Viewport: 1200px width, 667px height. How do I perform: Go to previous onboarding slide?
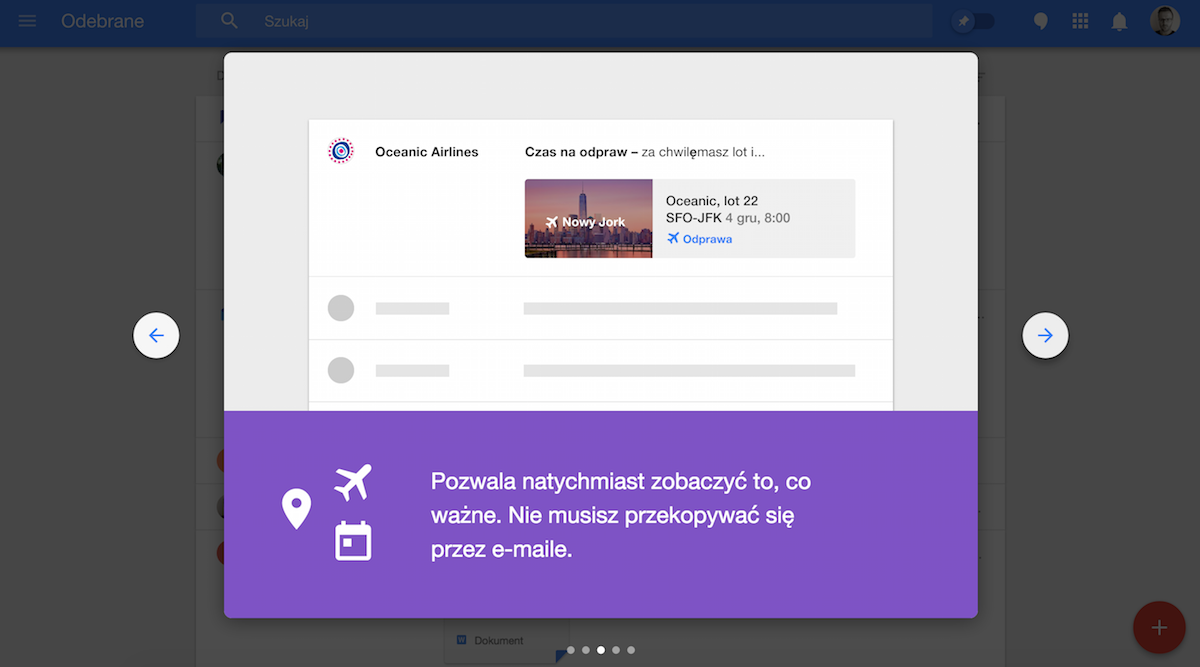(x=156, y=336)
